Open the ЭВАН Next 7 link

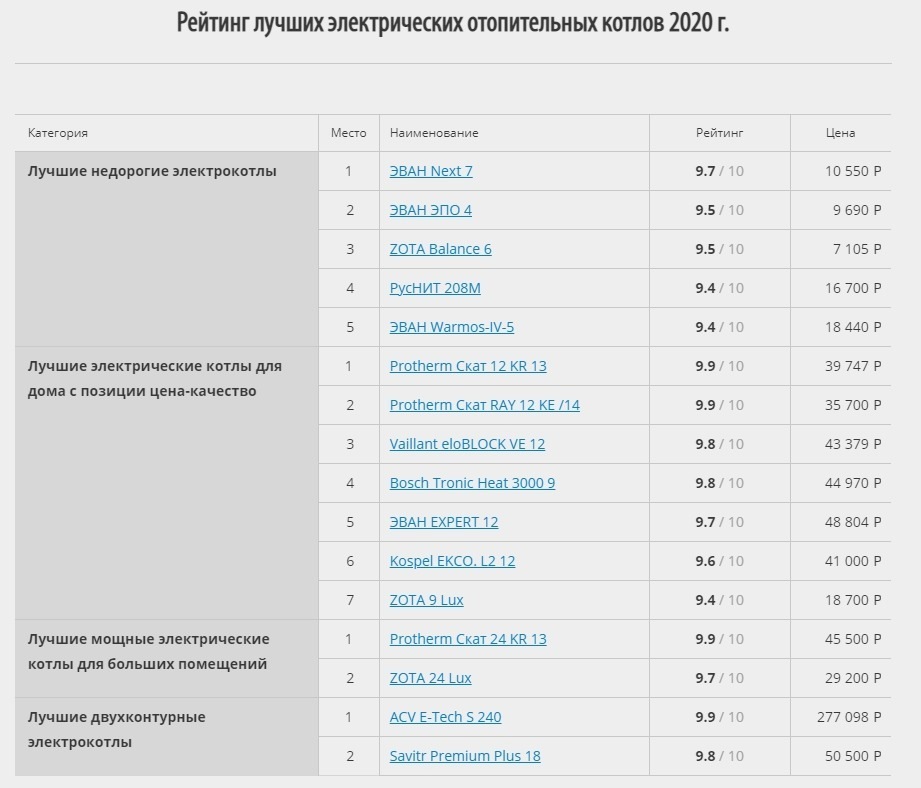click(431, 171)
